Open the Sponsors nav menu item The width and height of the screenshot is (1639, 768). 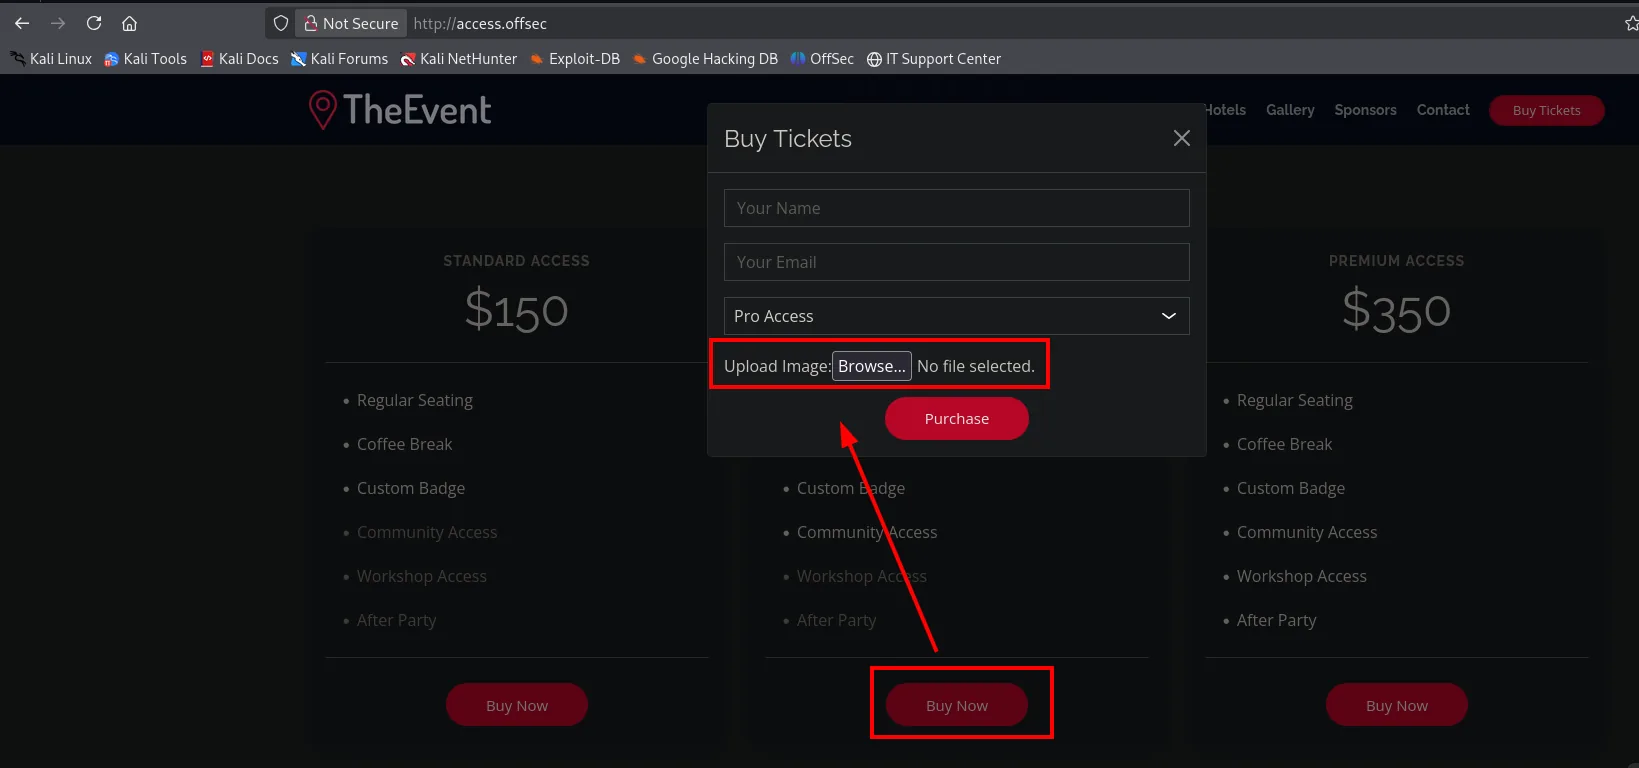pos(1365,110)
